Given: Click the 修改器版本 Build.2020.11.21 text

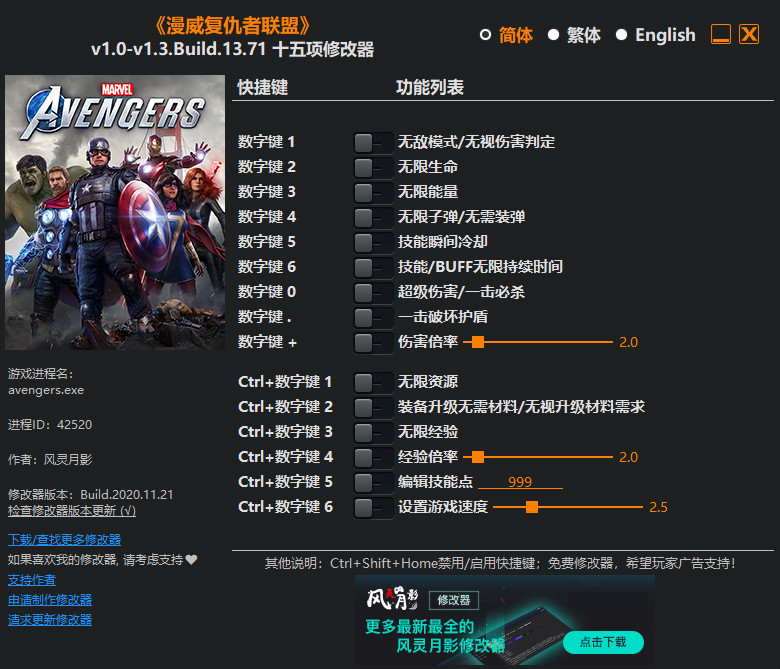Looking at the screenshot, I should [x=91, y=495].
